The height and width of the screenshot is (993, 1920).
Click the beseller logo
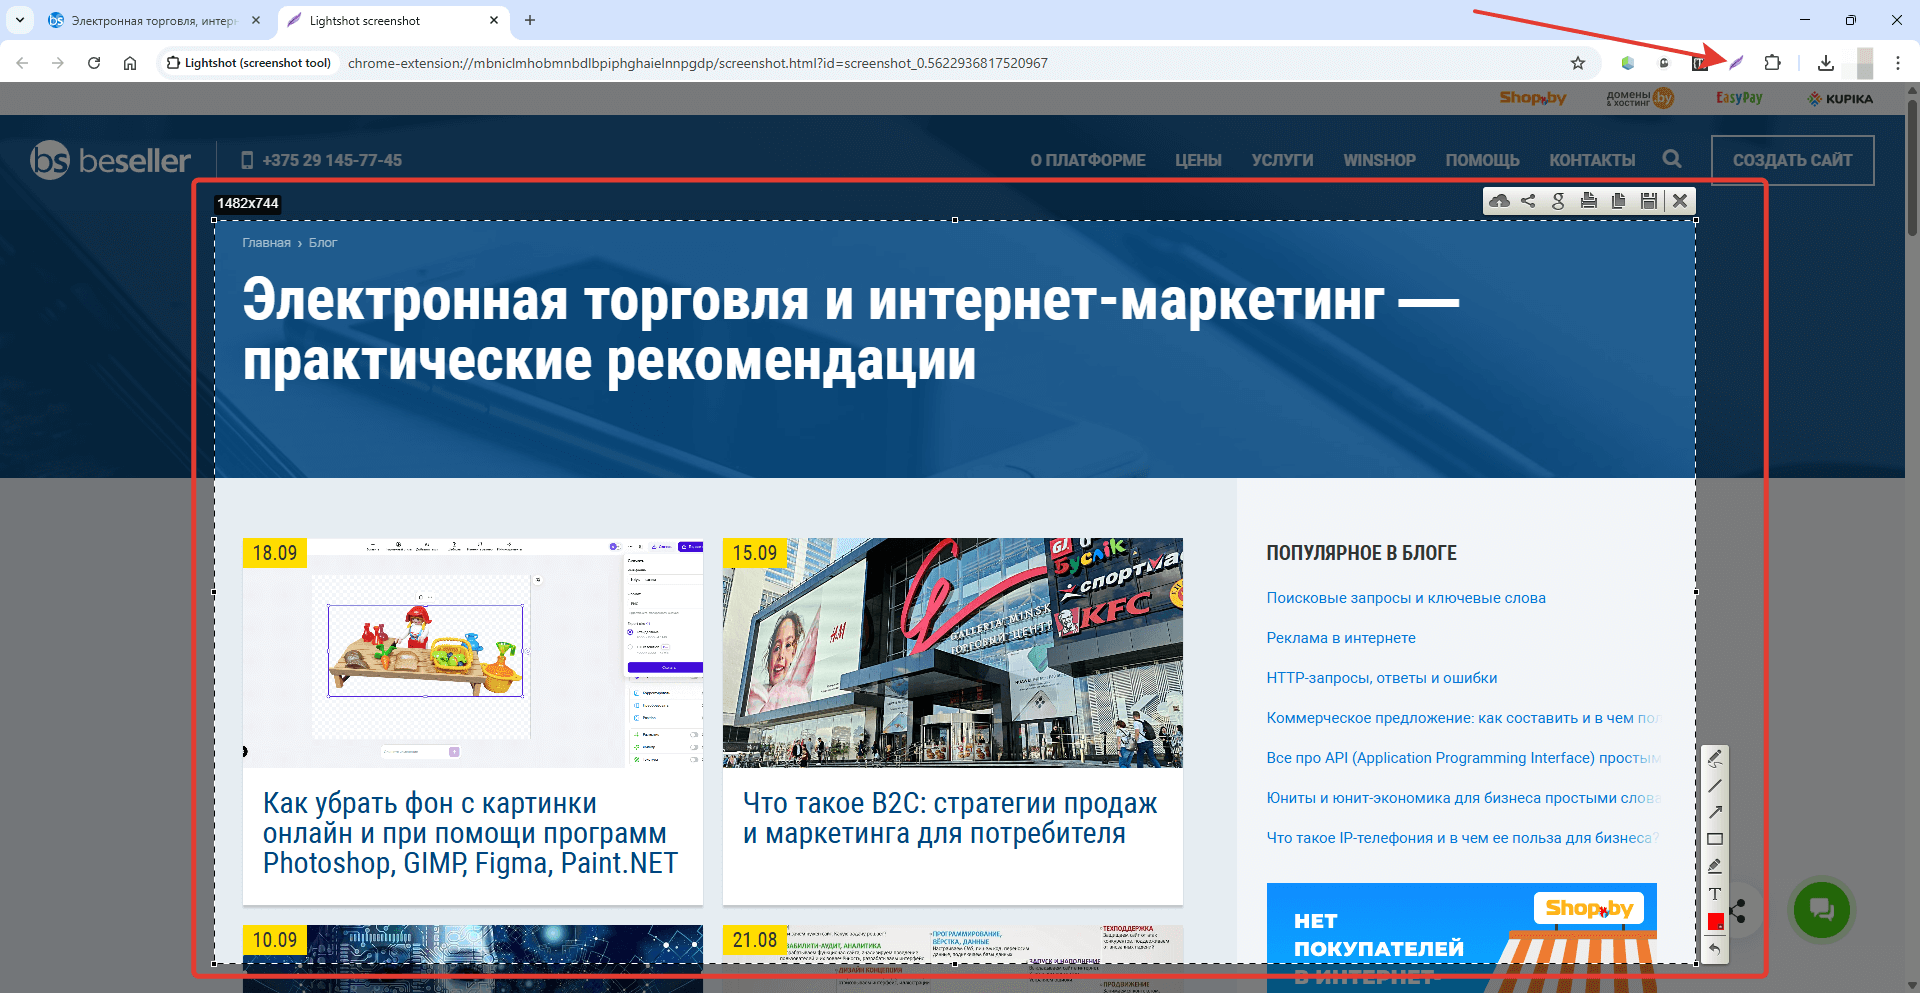(110, 160)
